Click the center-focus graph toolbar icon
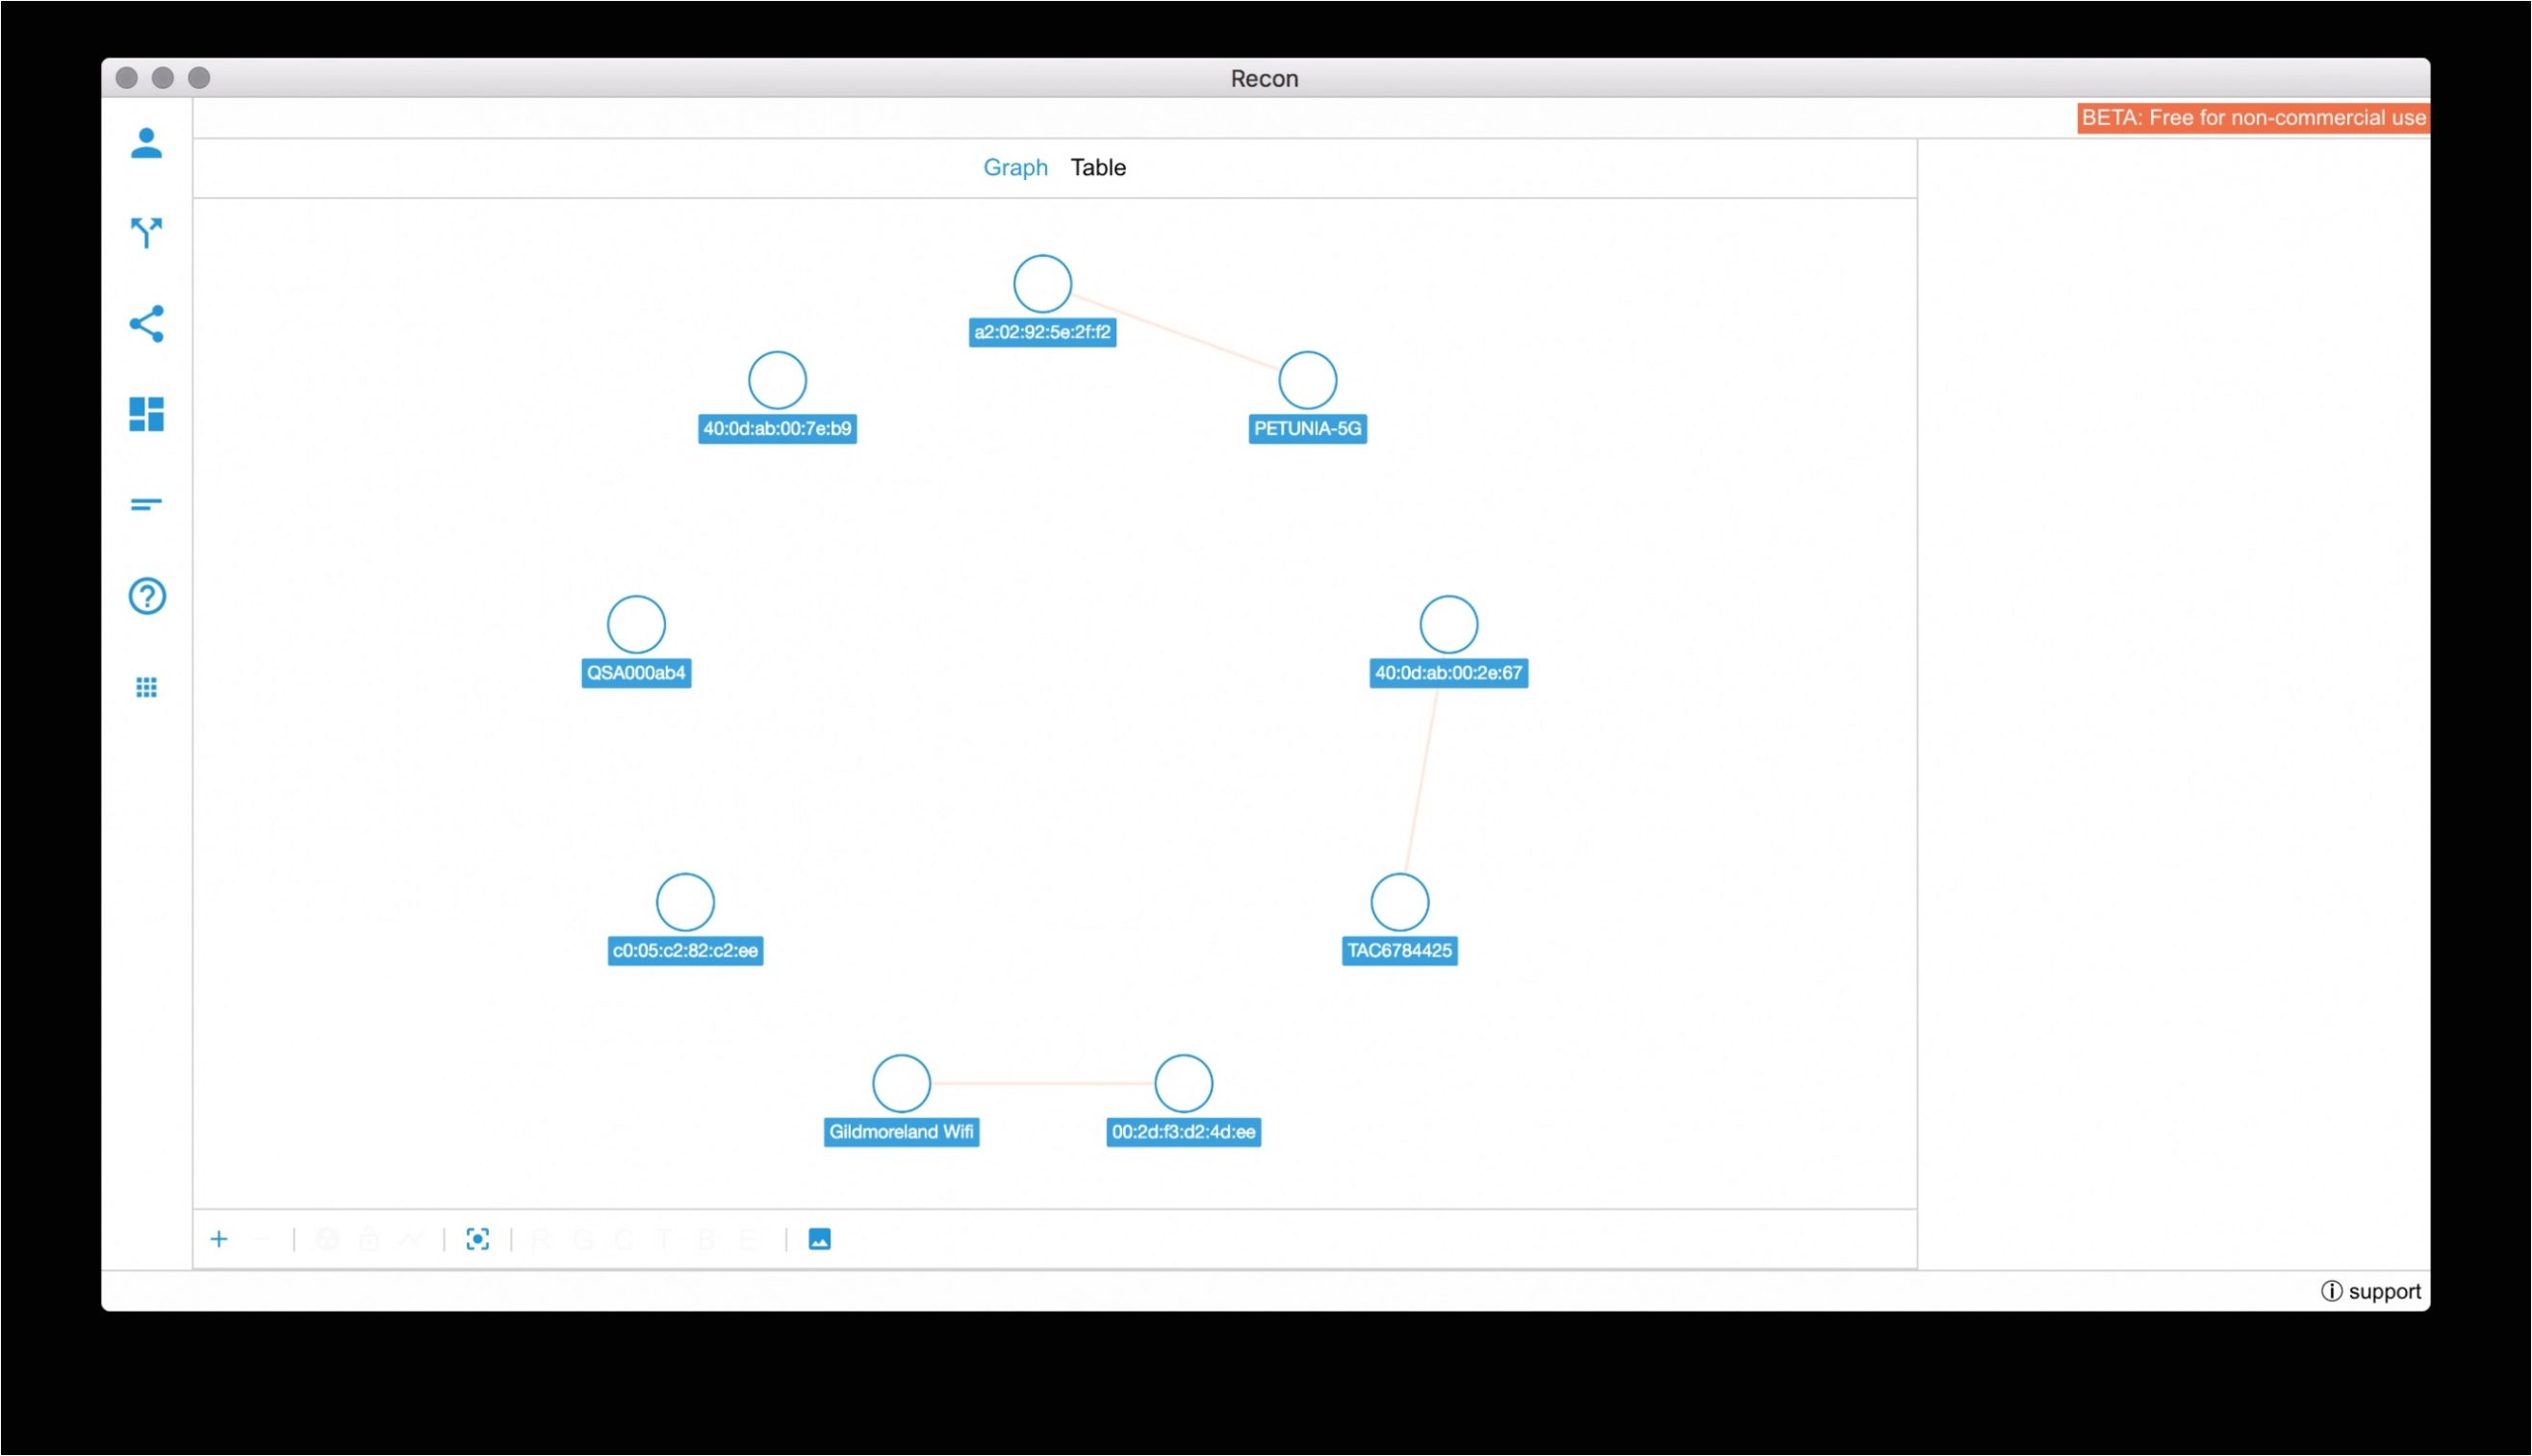The image size is (2532, 1456). (x=478, y=1240)
